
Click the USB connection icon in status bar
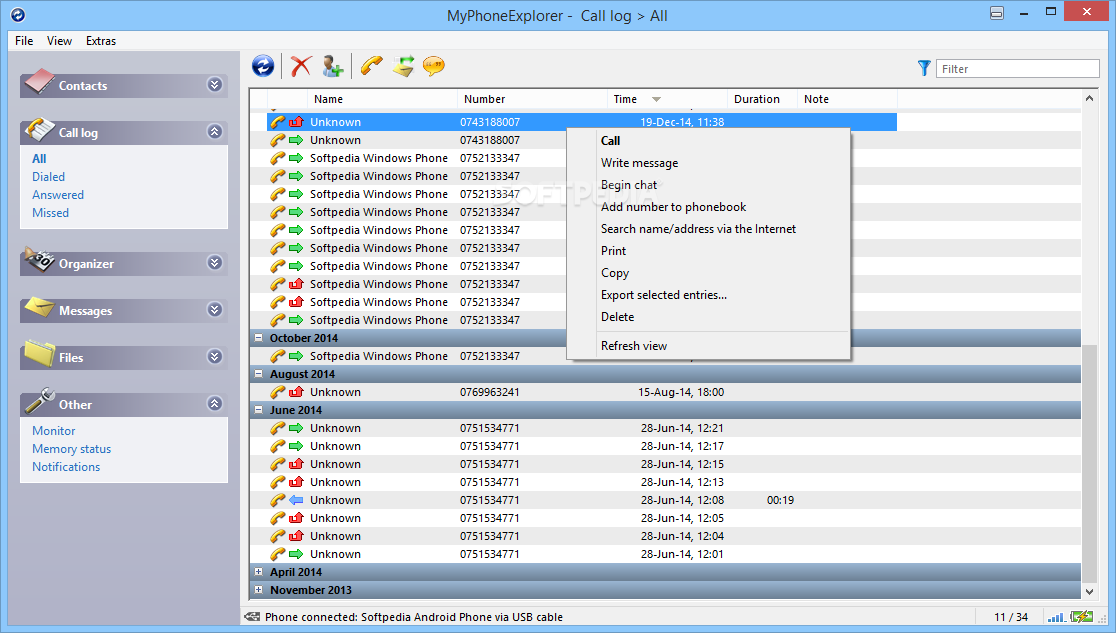(252, 617)
